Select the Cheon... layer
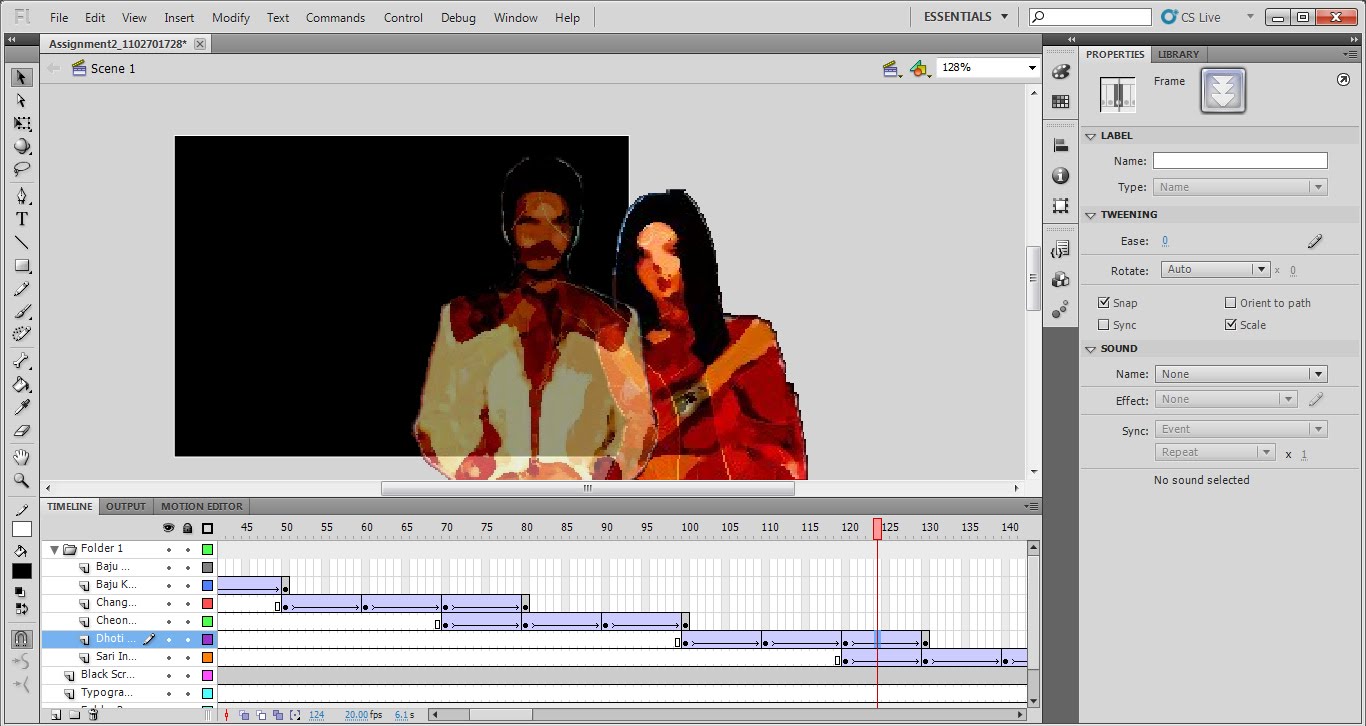This screenshot has width=1366, height=726. click(116, 621)
